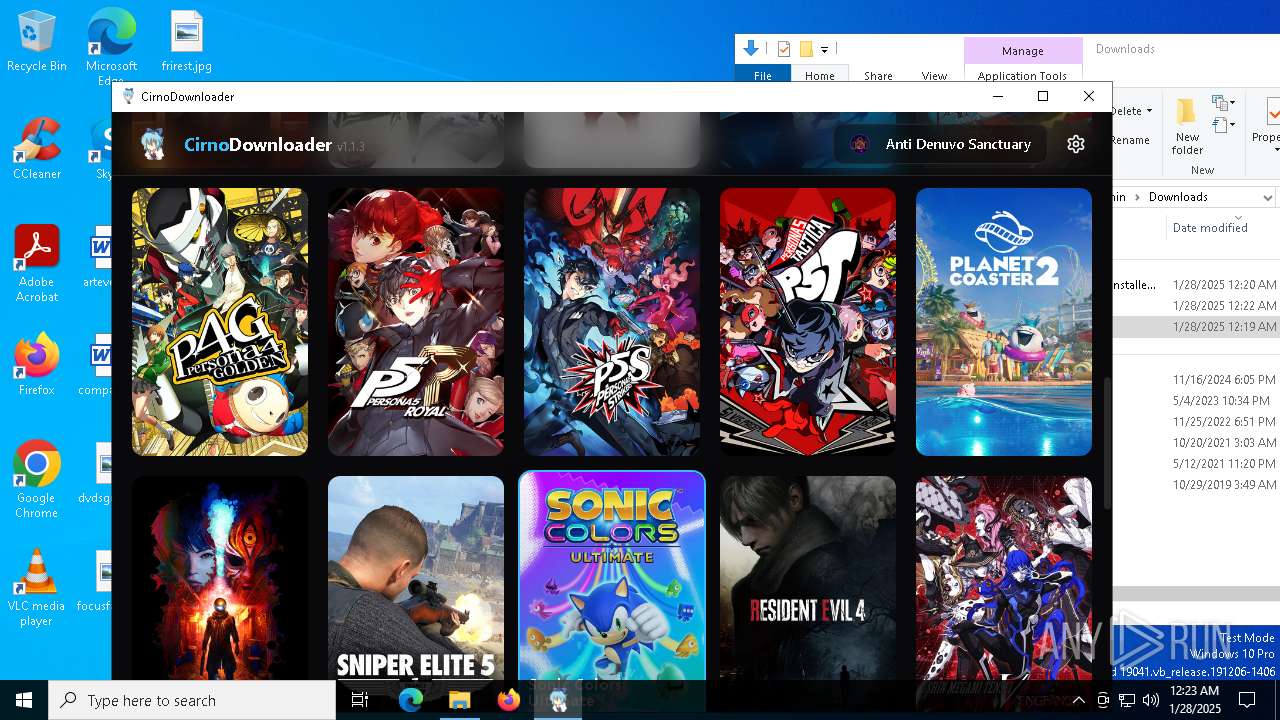Image resolution: width=1280 pixels, height=720 pixels.
Task: Click the CirnoDownloader taskbar icon
Action: [558, 700]
